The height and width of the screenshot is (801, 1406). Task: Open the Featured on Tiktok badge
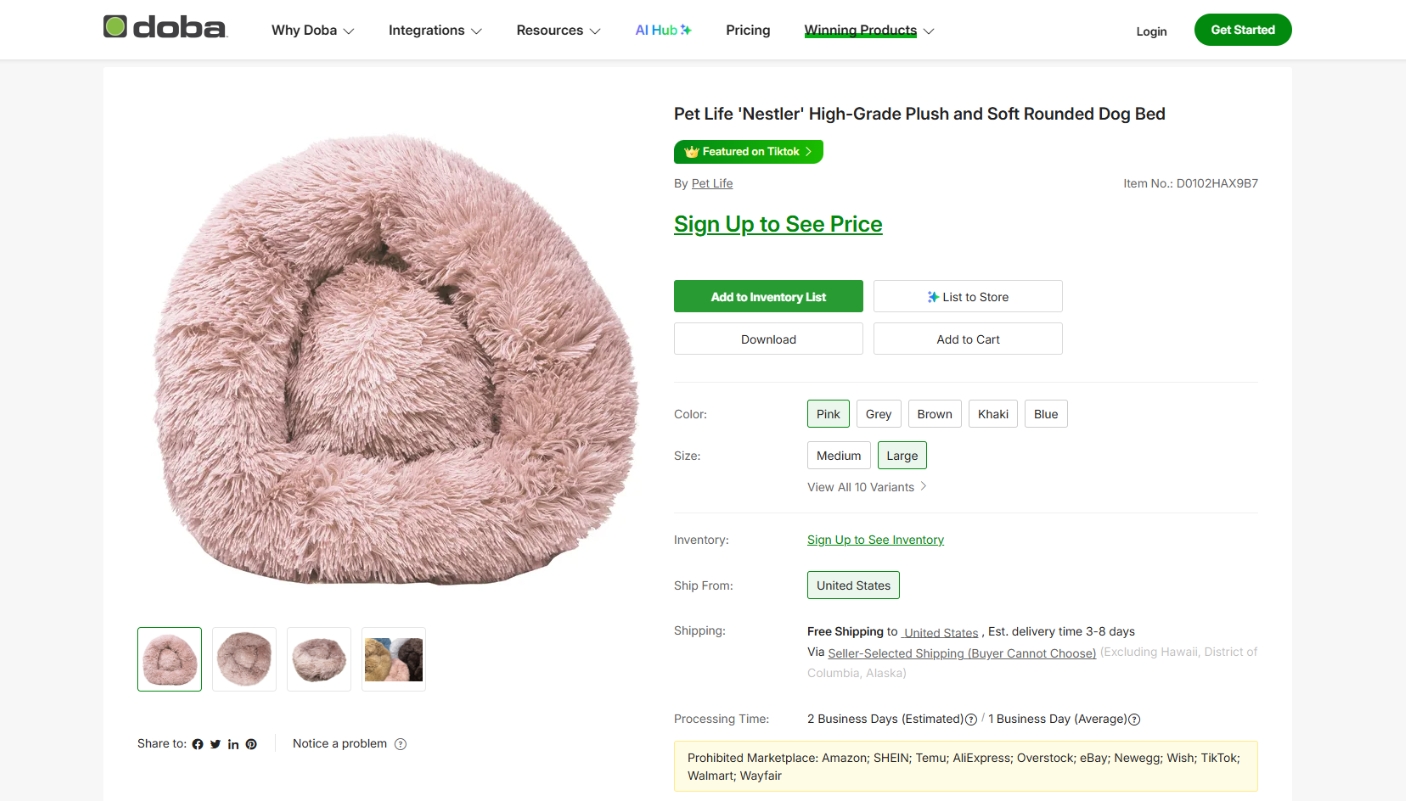coord(748,151)
